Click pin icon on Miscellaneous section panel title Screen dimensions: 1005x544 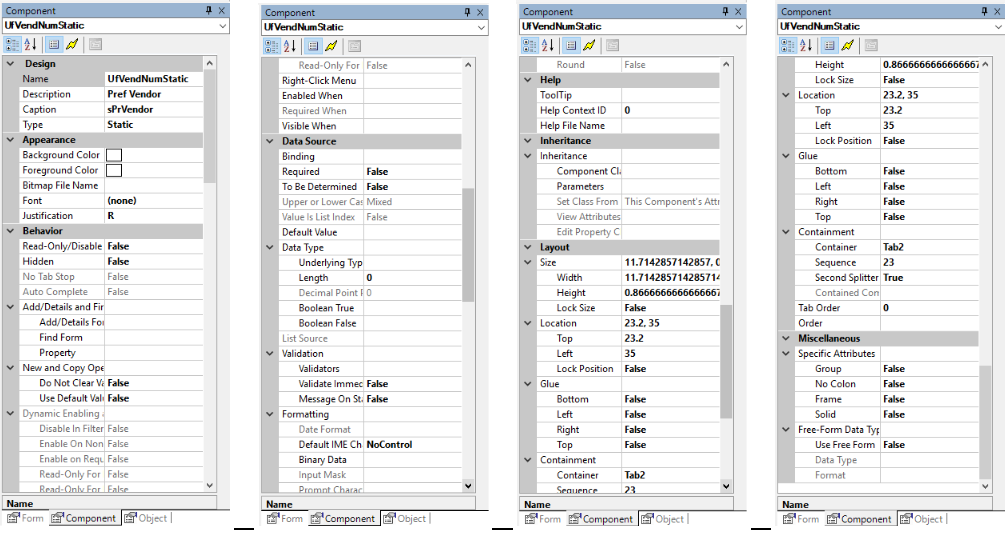click(x=984, y=12)
